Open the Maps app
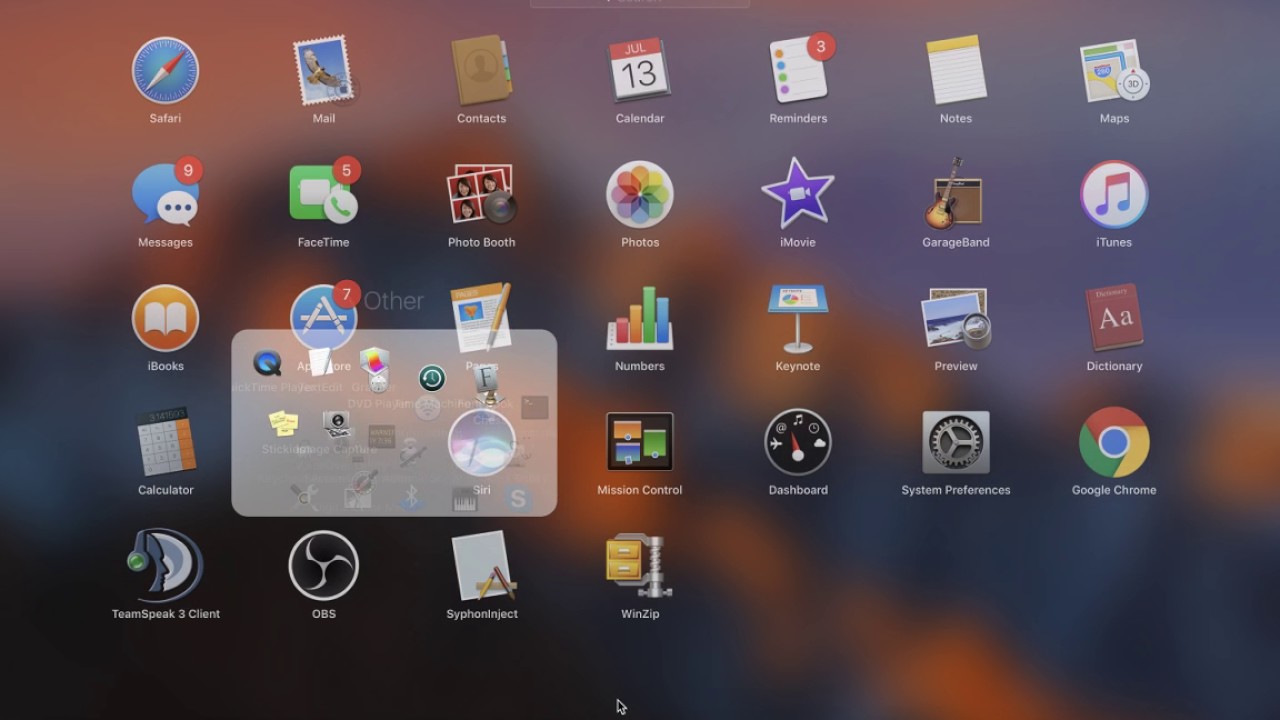This screenshot has width=1280, height=720. [1114, 71]
